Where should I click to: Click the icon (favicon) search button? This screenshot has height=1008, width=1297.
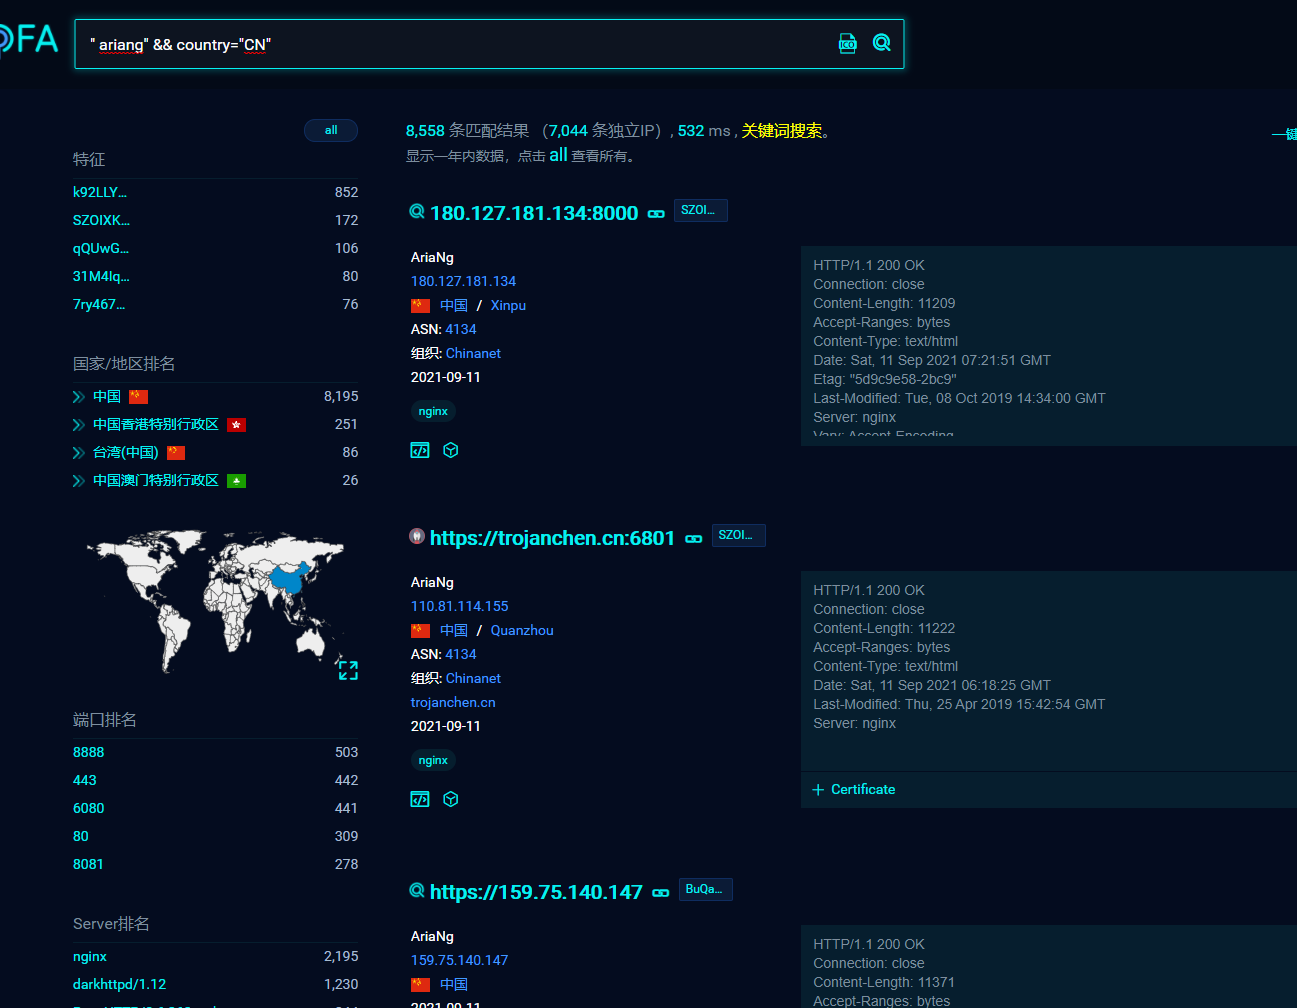coord(847,43)
